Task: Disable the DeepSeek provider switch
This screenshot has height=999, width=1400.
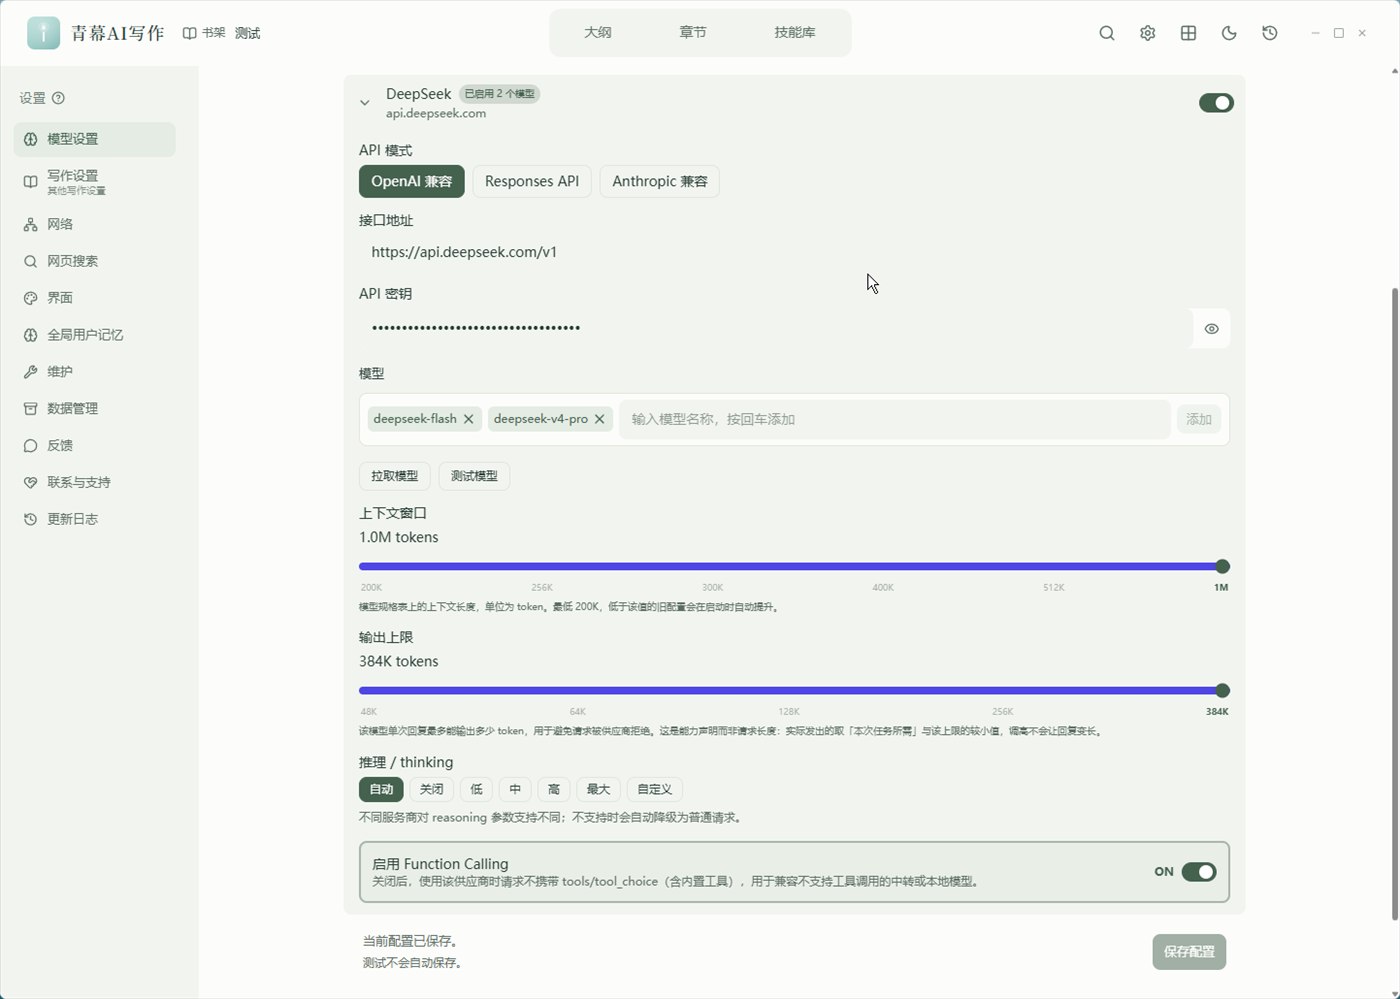Action: point(1216,103)
